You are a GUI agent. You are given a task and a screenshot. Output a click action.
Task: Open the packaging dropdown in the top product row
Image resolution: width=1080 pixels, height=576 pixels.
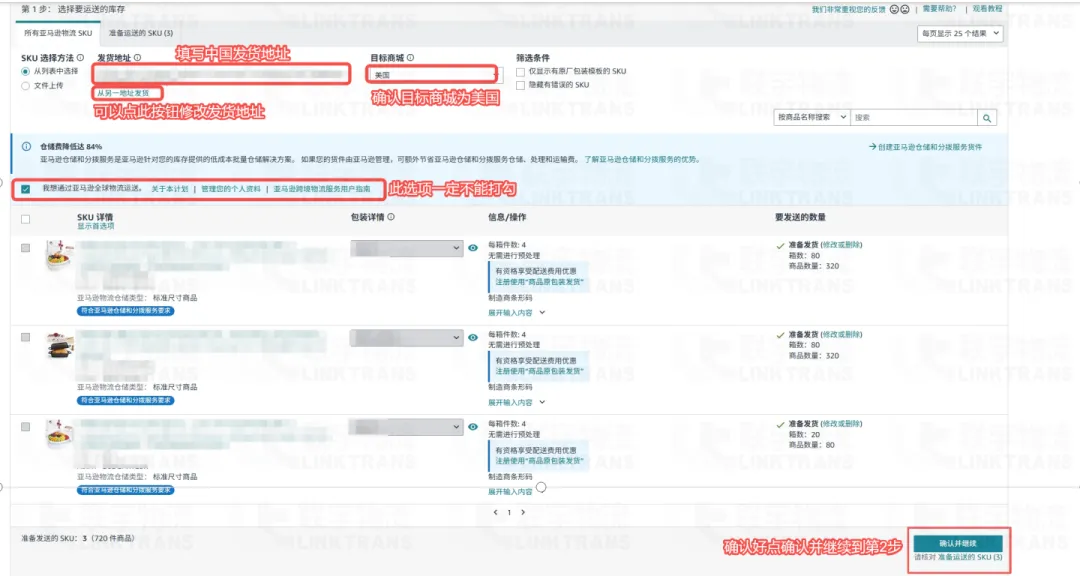coord(406,248)
